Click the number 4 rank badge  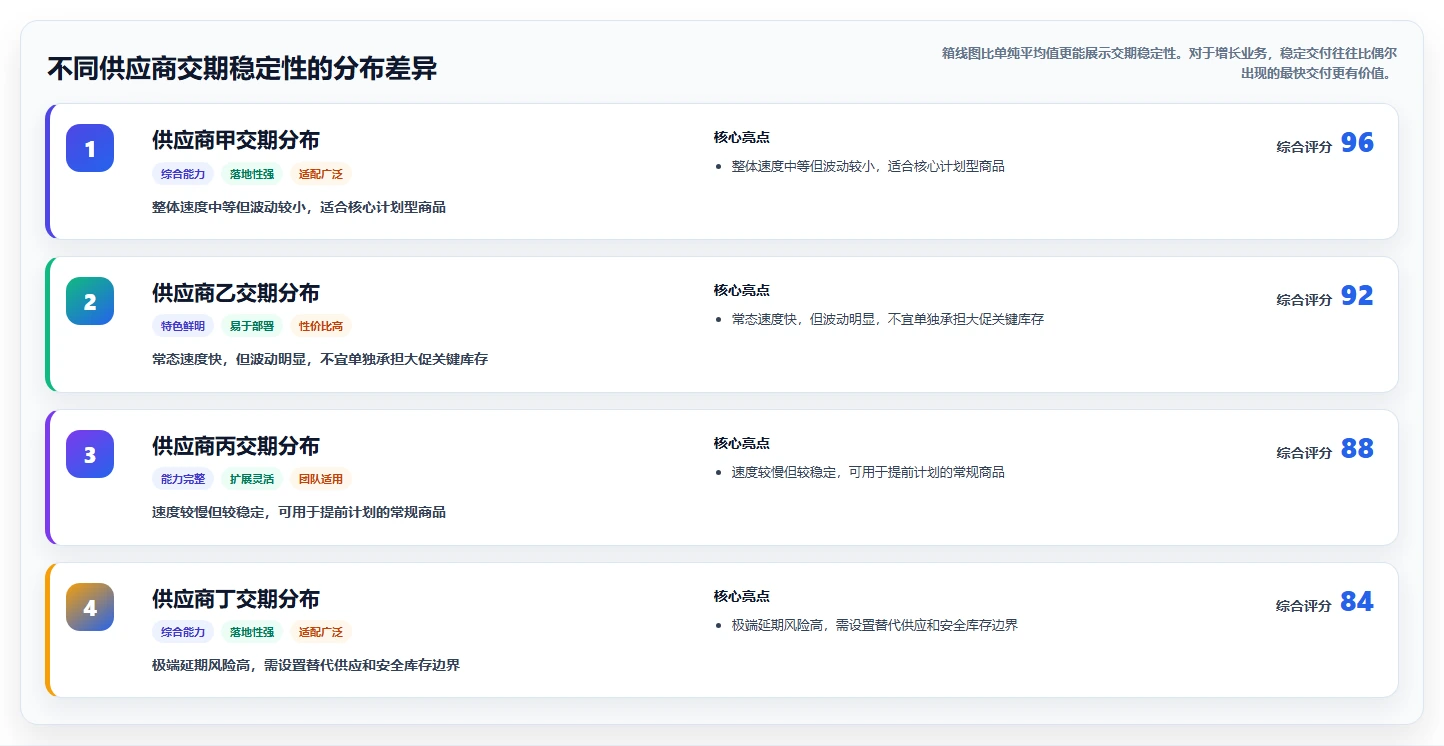pyautogui.click(x=90, y=607)
